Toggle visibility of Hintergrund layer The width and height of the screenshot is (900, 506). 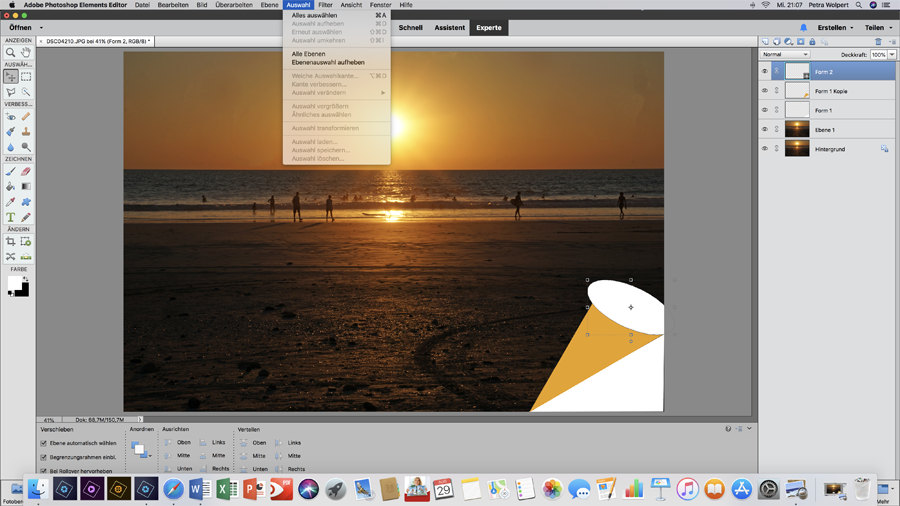(x=765, y=149)
